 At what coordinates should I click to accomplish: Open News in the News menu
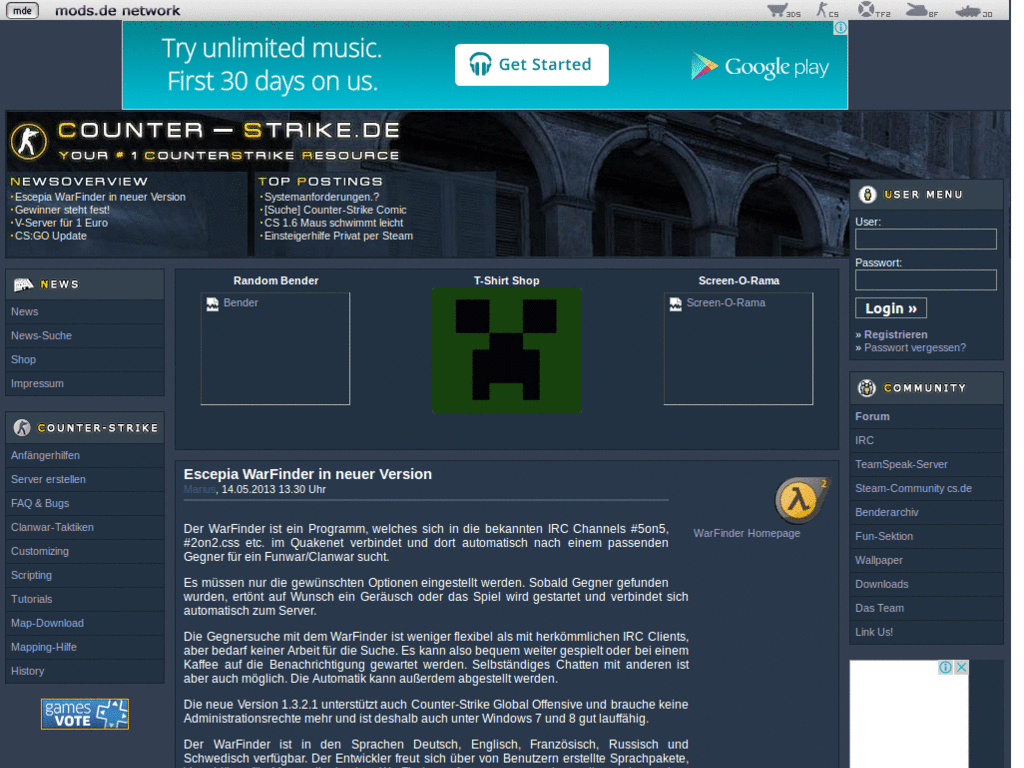[x=85, y=312]
